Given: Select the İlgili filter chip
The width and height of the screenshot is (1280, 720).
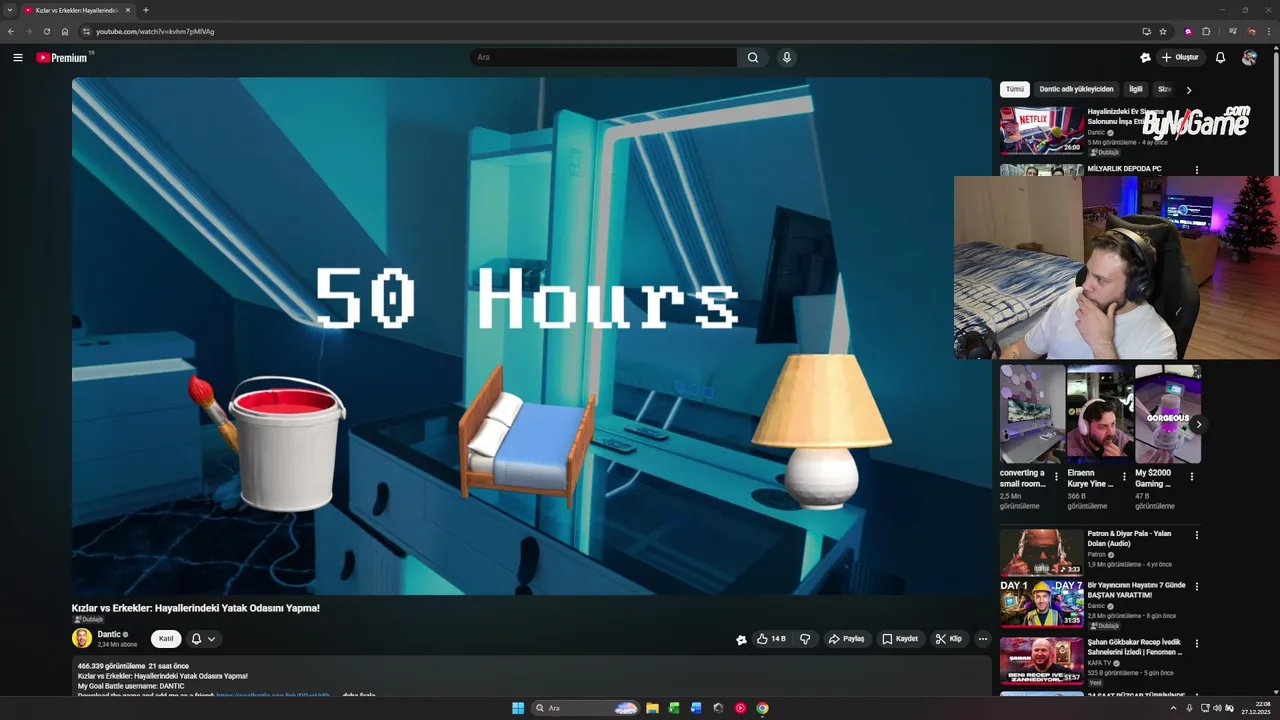Looking at the screenshot, I should click(x=1135, y=89).
